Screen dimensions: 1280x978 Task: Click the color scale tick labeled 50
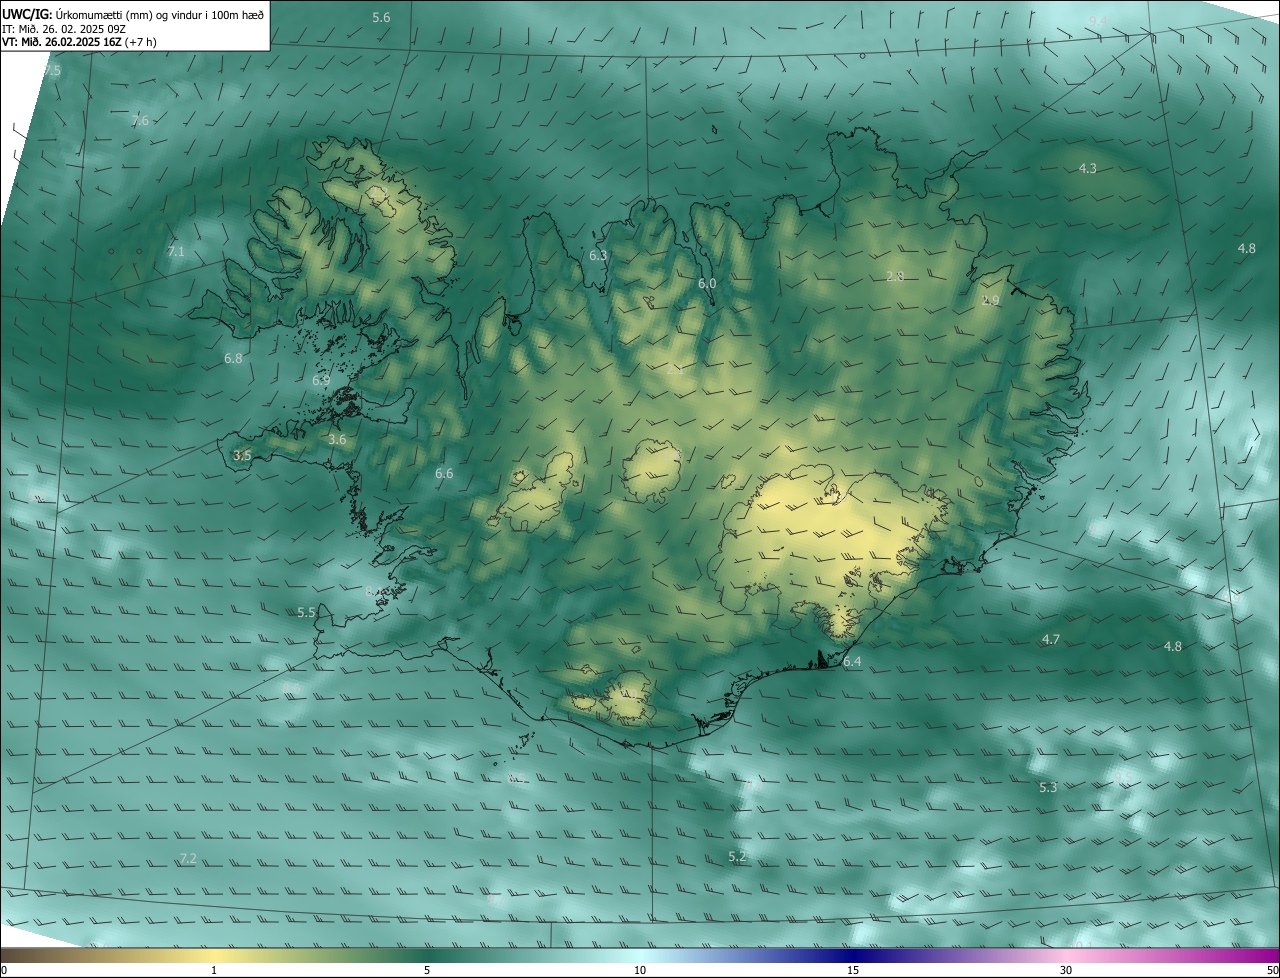click(1272, 970)
